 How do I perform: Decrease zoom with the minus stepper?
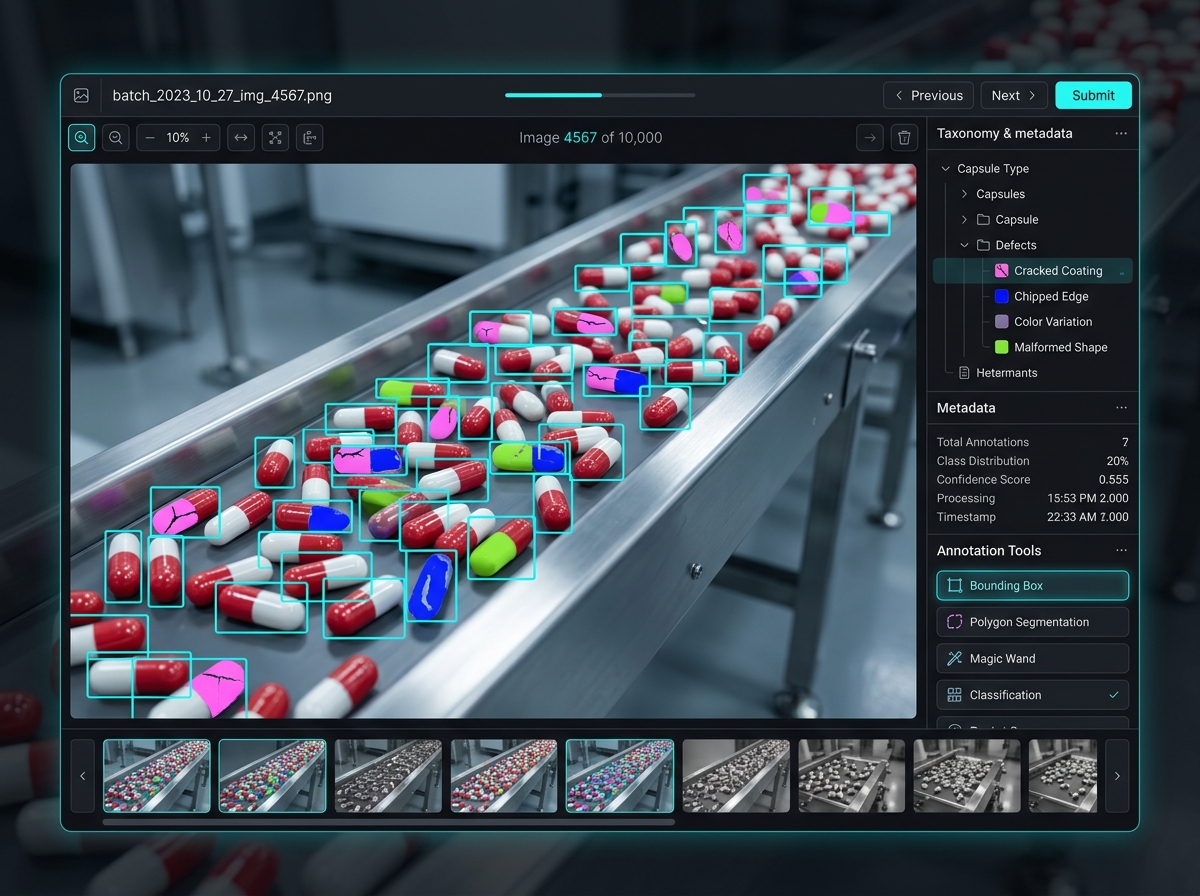[x=150, y=138]
